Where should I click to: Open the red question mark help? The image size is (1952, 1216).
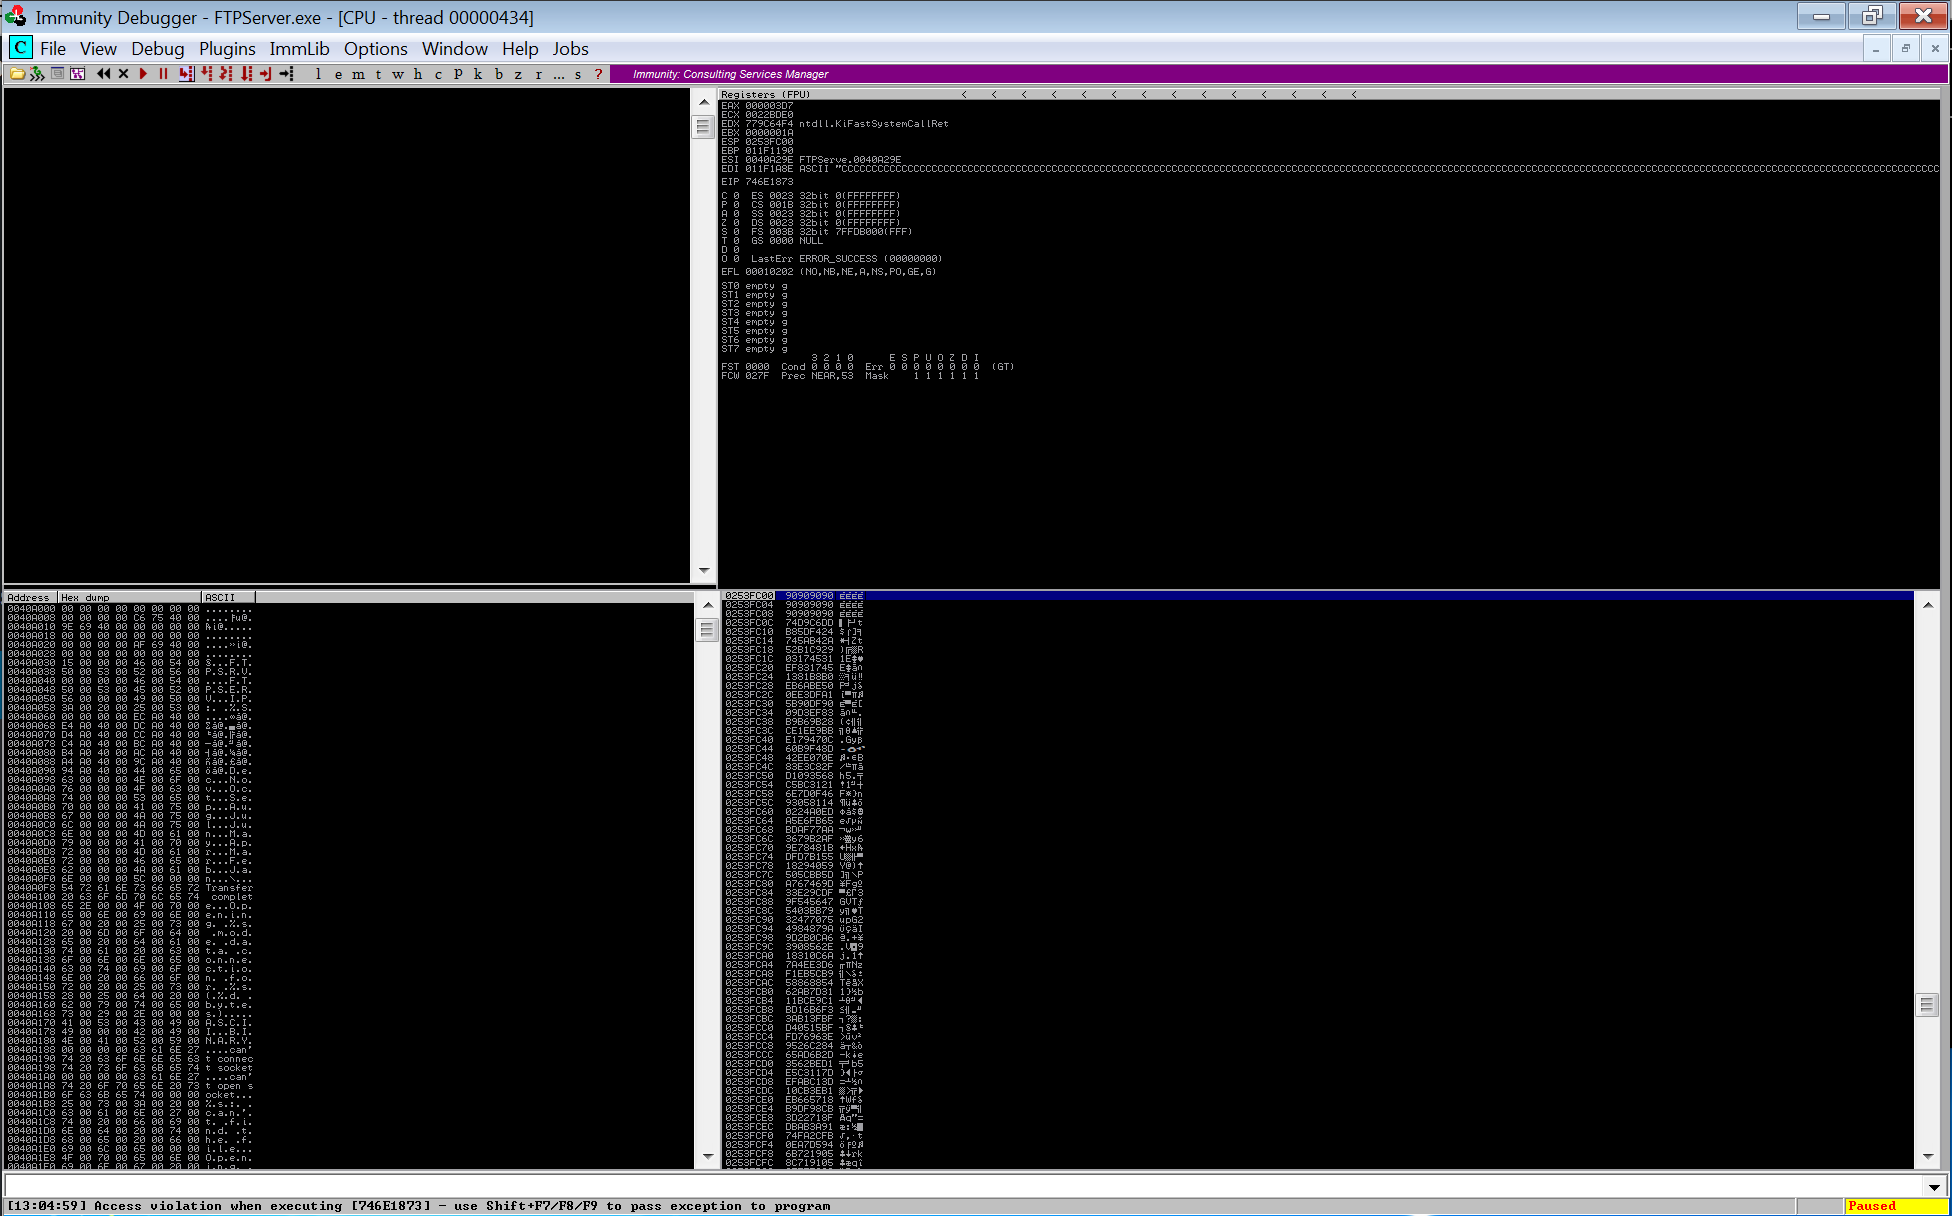click(598, 74)
